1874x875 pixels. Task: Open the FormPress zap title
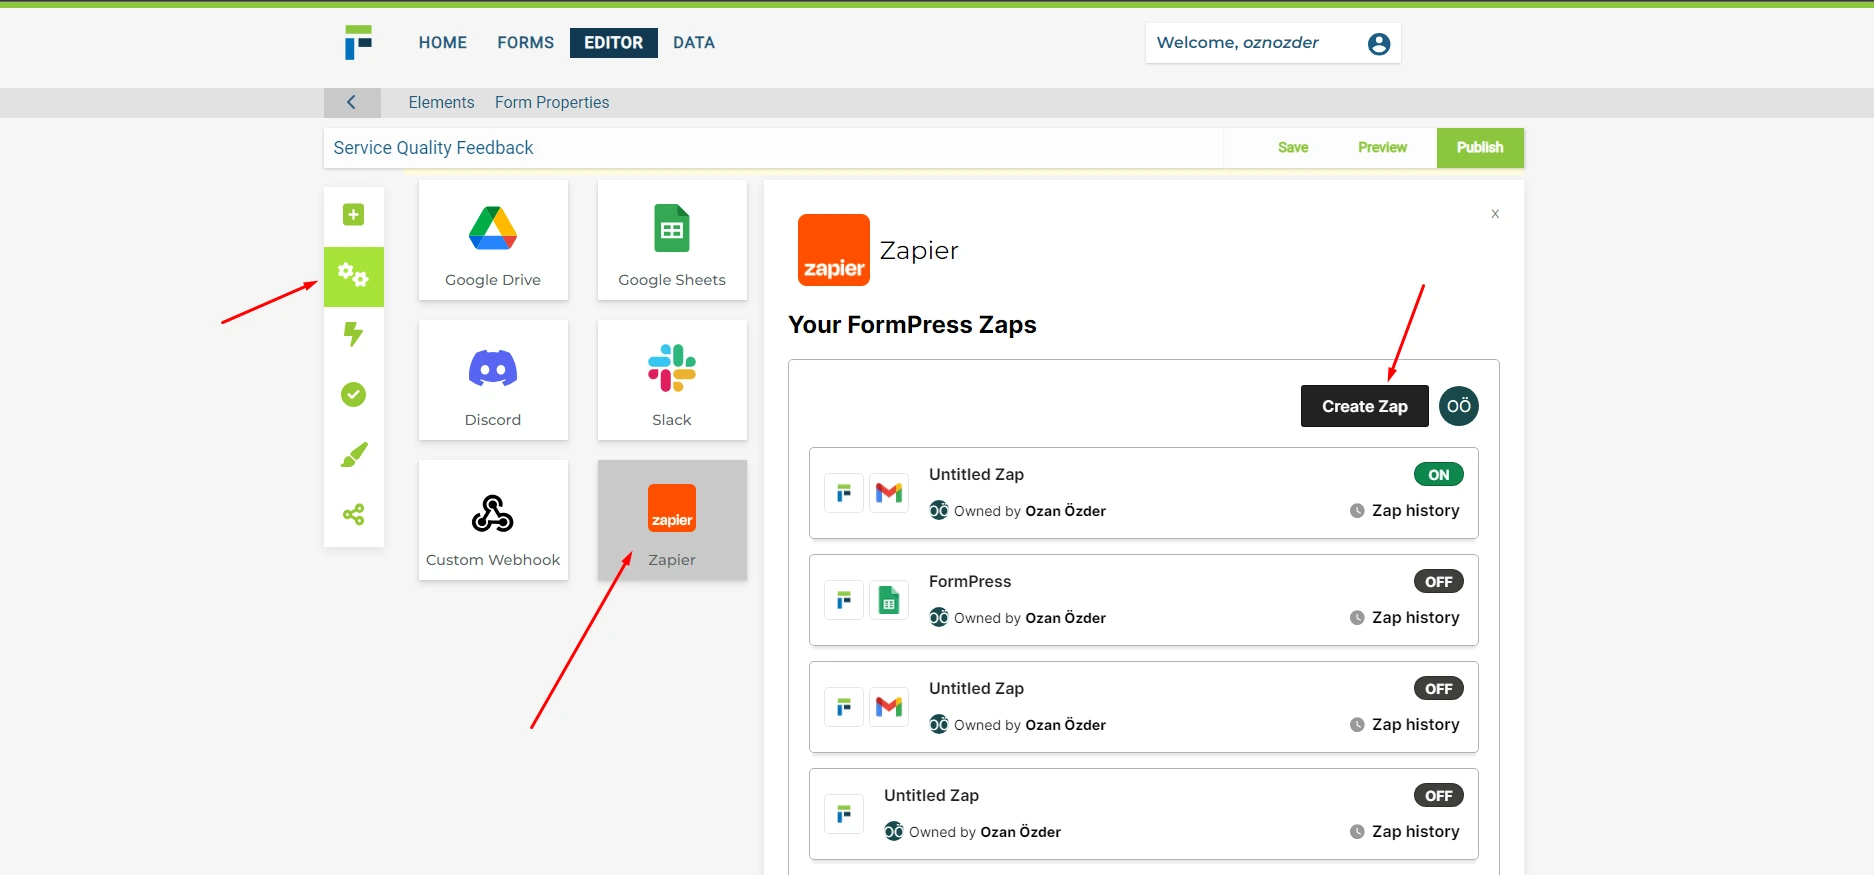coord(970,582)
